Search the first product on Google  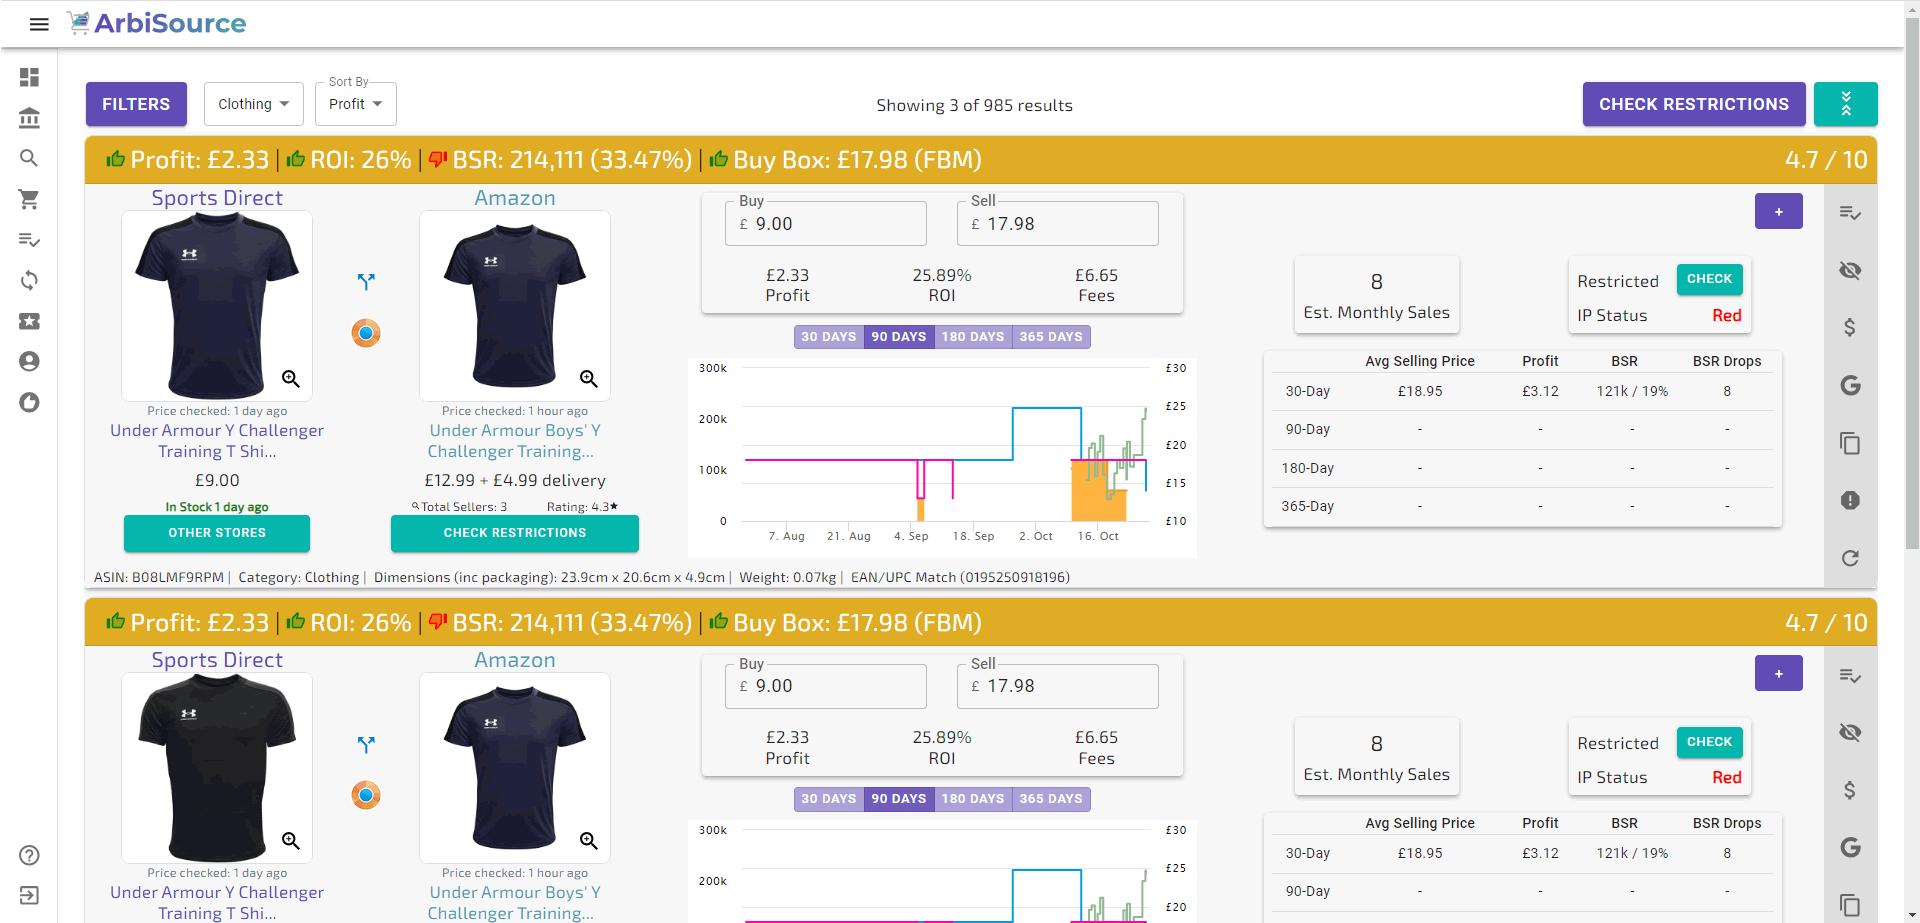[1850, 385]
